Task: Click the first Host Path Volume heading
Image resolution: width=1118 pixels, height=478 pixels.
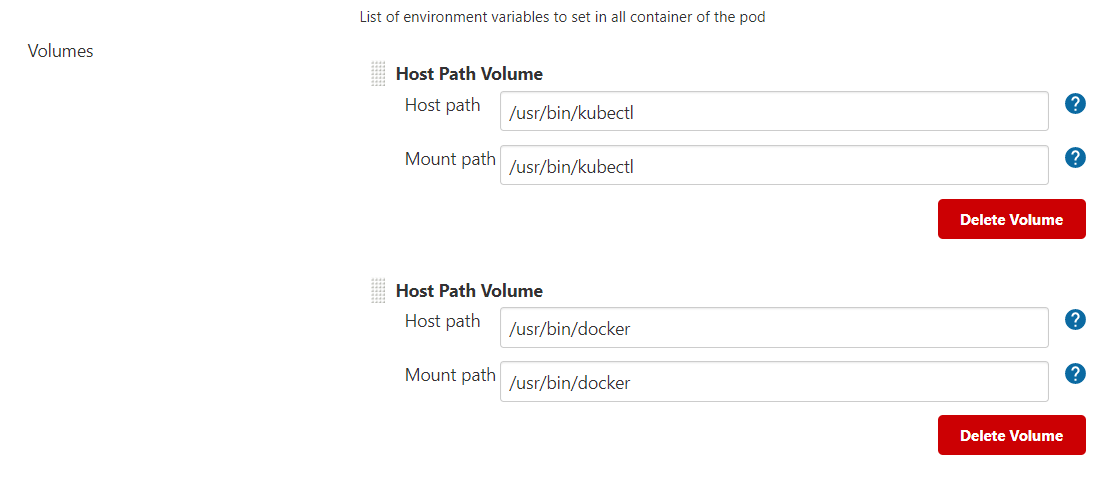Action: [x=469, y=73]
